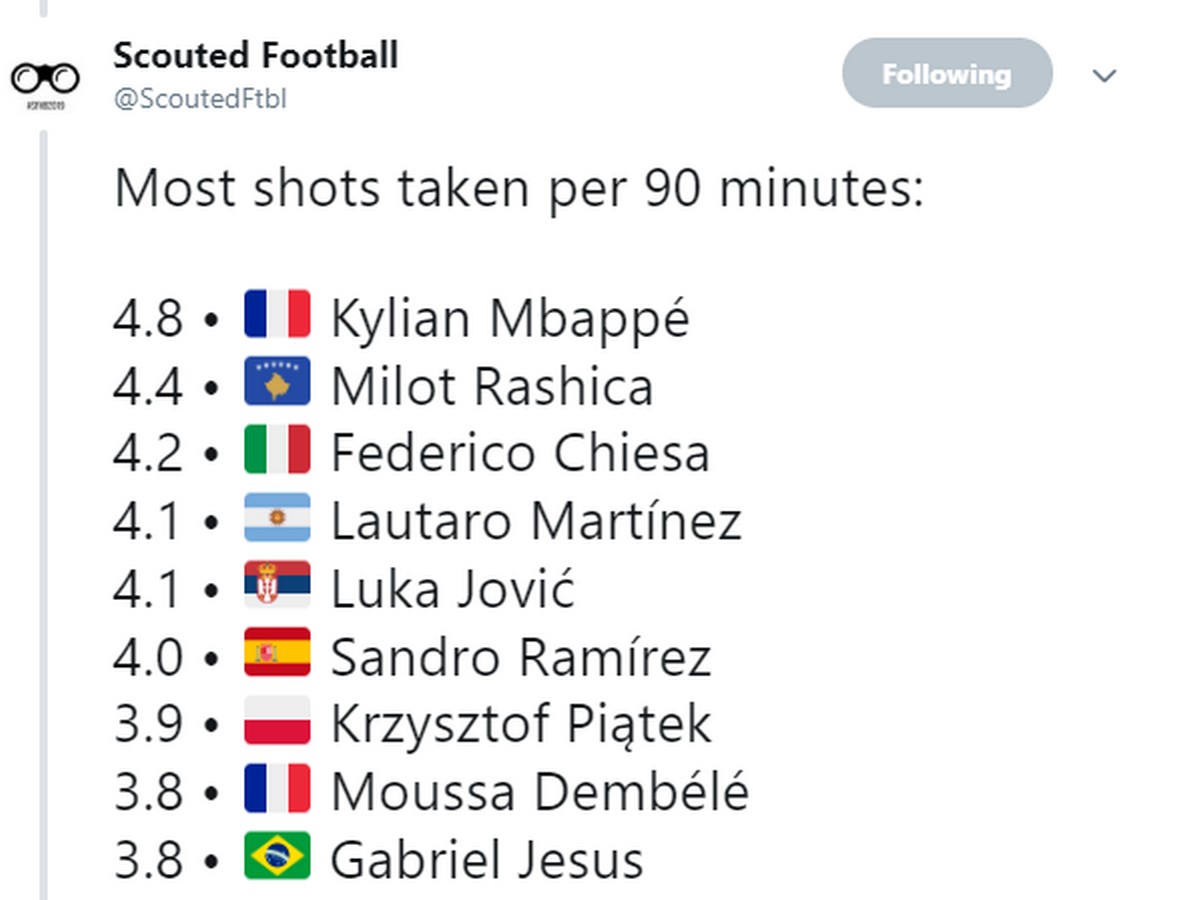Click the @ScoutedFtbl handle
The width and height of the screenshot is (1179, 900).
[x=200, y=100]
